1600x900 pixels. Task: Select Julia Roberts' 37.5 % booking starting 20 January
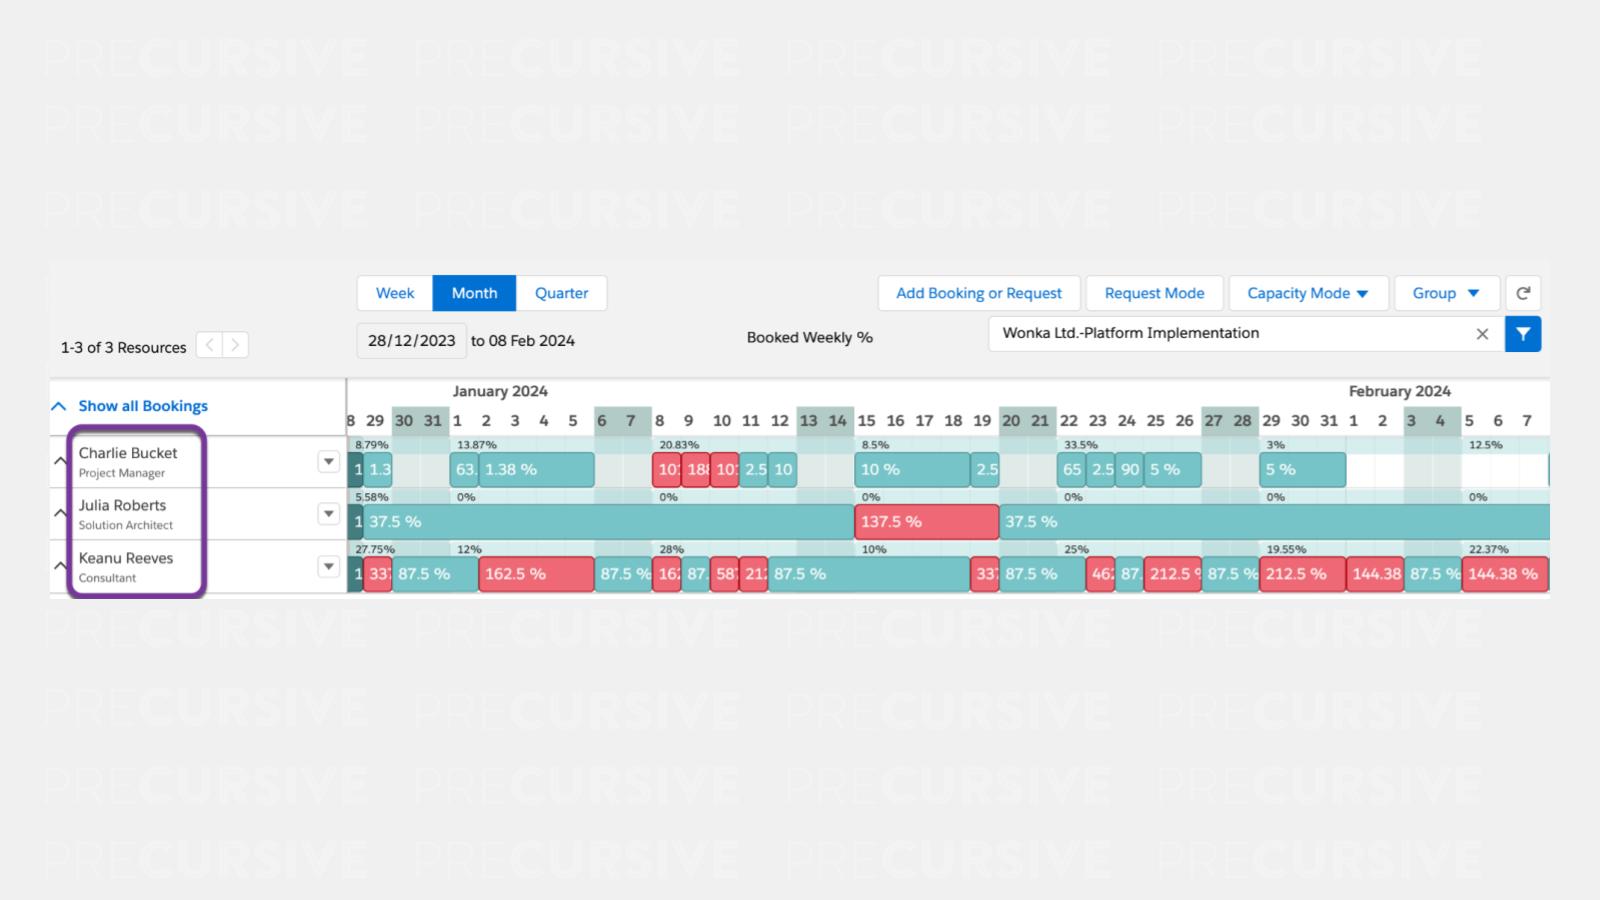[1274, 521]
